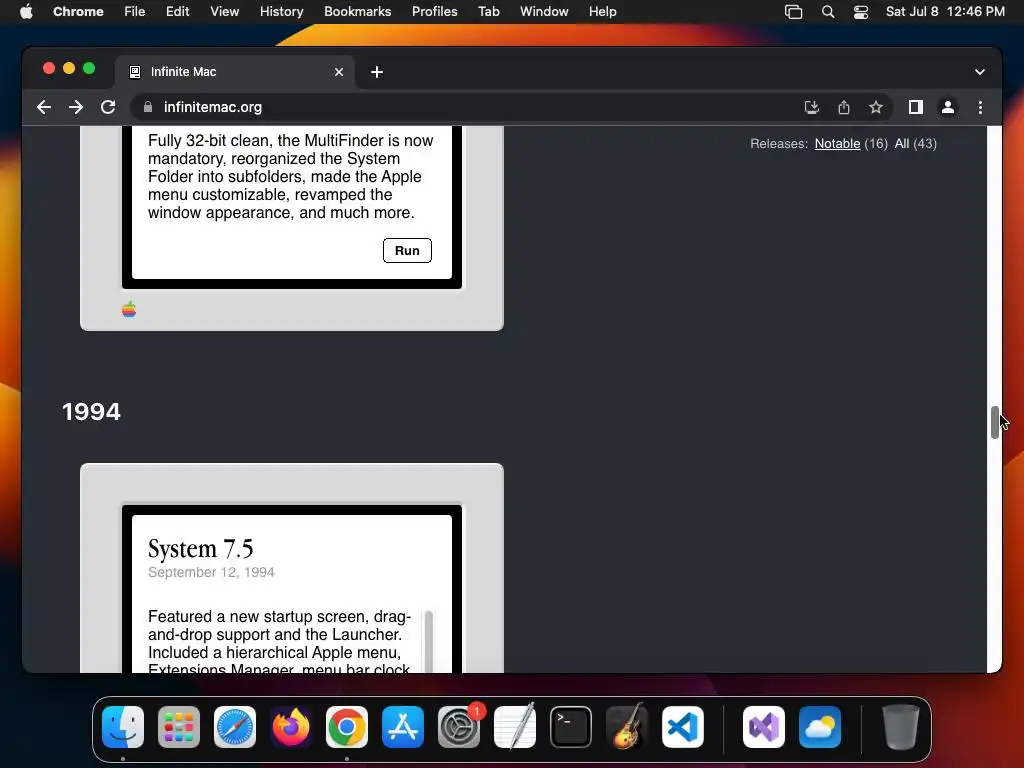Screen dimensions: 1024x768
Task: Click the System 7.5 title
Action: tap(200, 549)
